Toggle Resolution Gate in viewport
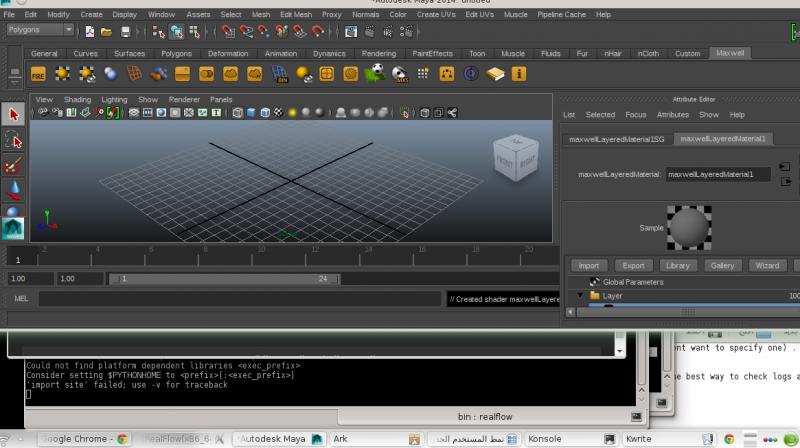 161,112
